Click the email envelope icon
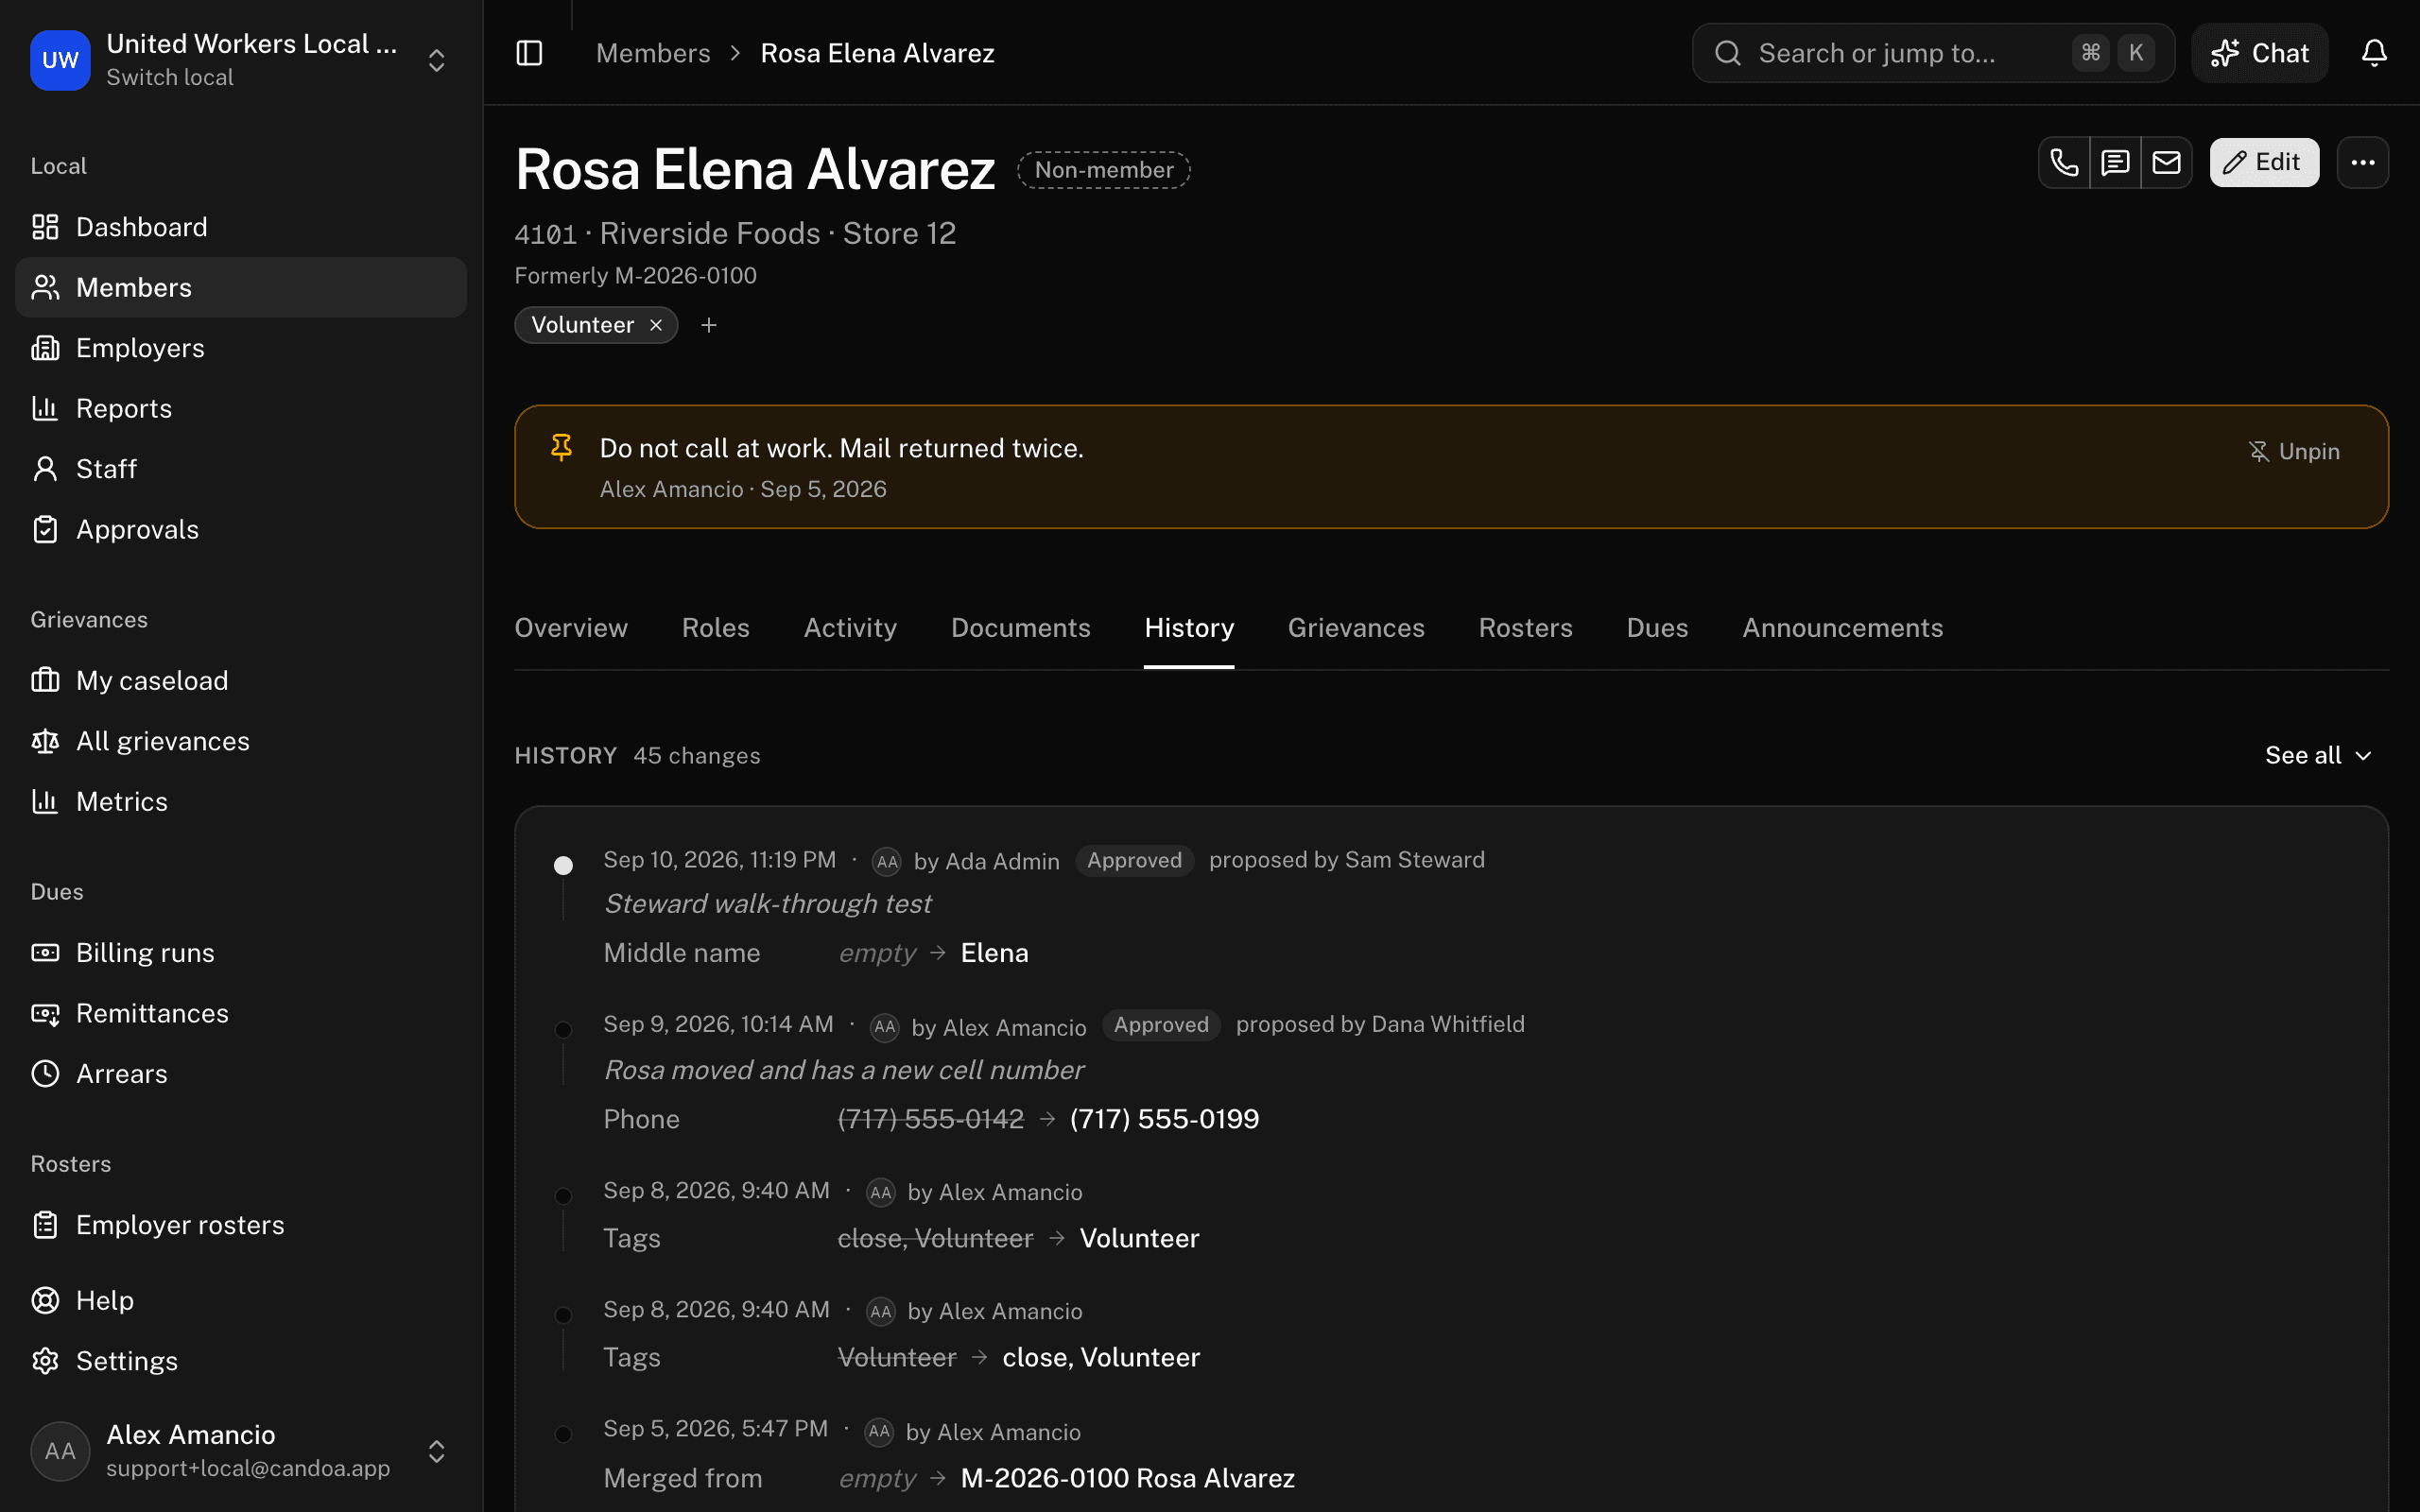The image size is (2420, 1512). (x=2166, y=162)
